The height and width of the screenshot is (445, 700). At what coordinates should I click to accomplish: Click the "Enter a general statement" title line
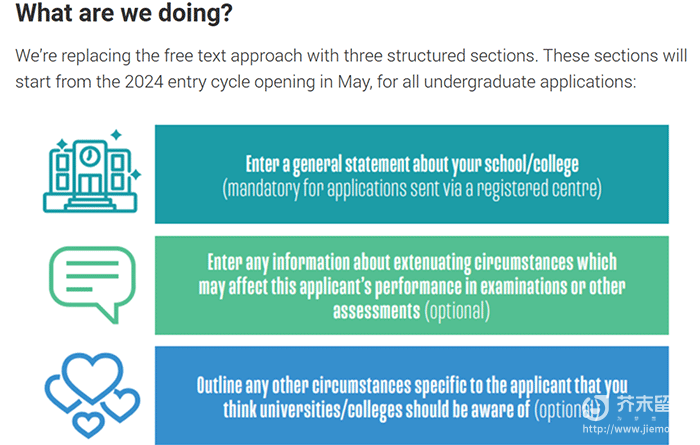point(412,162)
